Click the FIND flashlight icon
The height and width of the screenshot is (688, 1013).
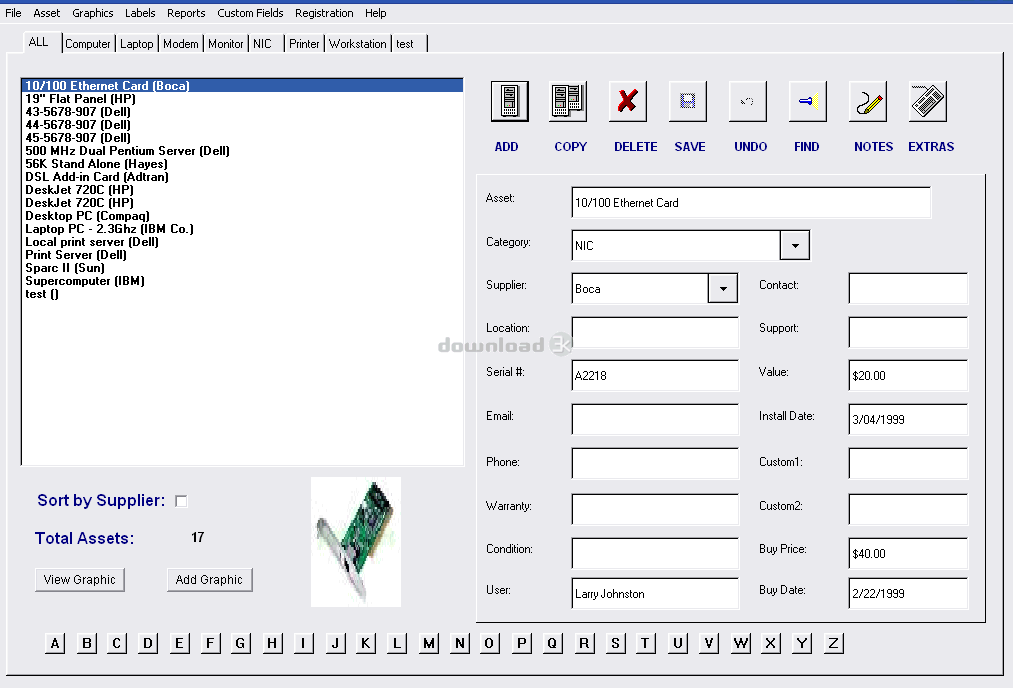click(x=808, y=101)
